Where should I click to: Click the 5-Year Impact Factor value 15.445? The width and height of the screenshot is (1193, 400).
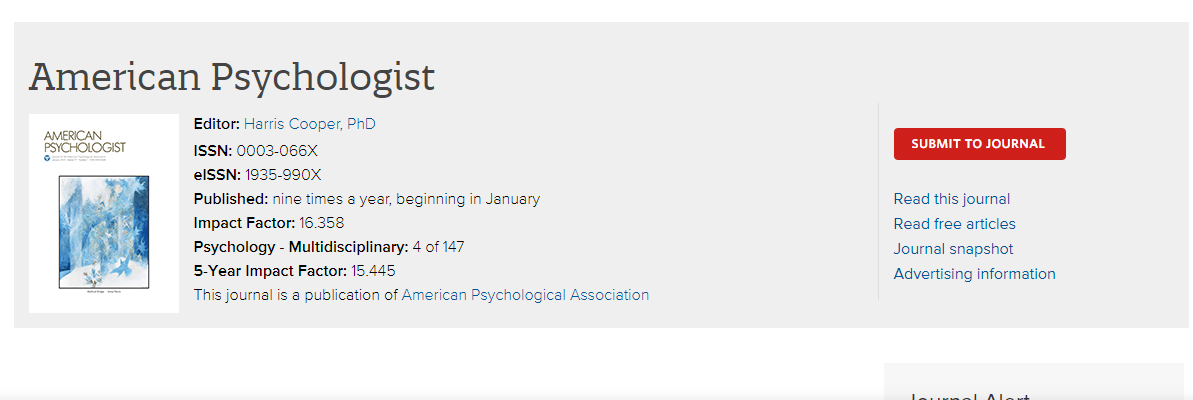pos(373,271)
